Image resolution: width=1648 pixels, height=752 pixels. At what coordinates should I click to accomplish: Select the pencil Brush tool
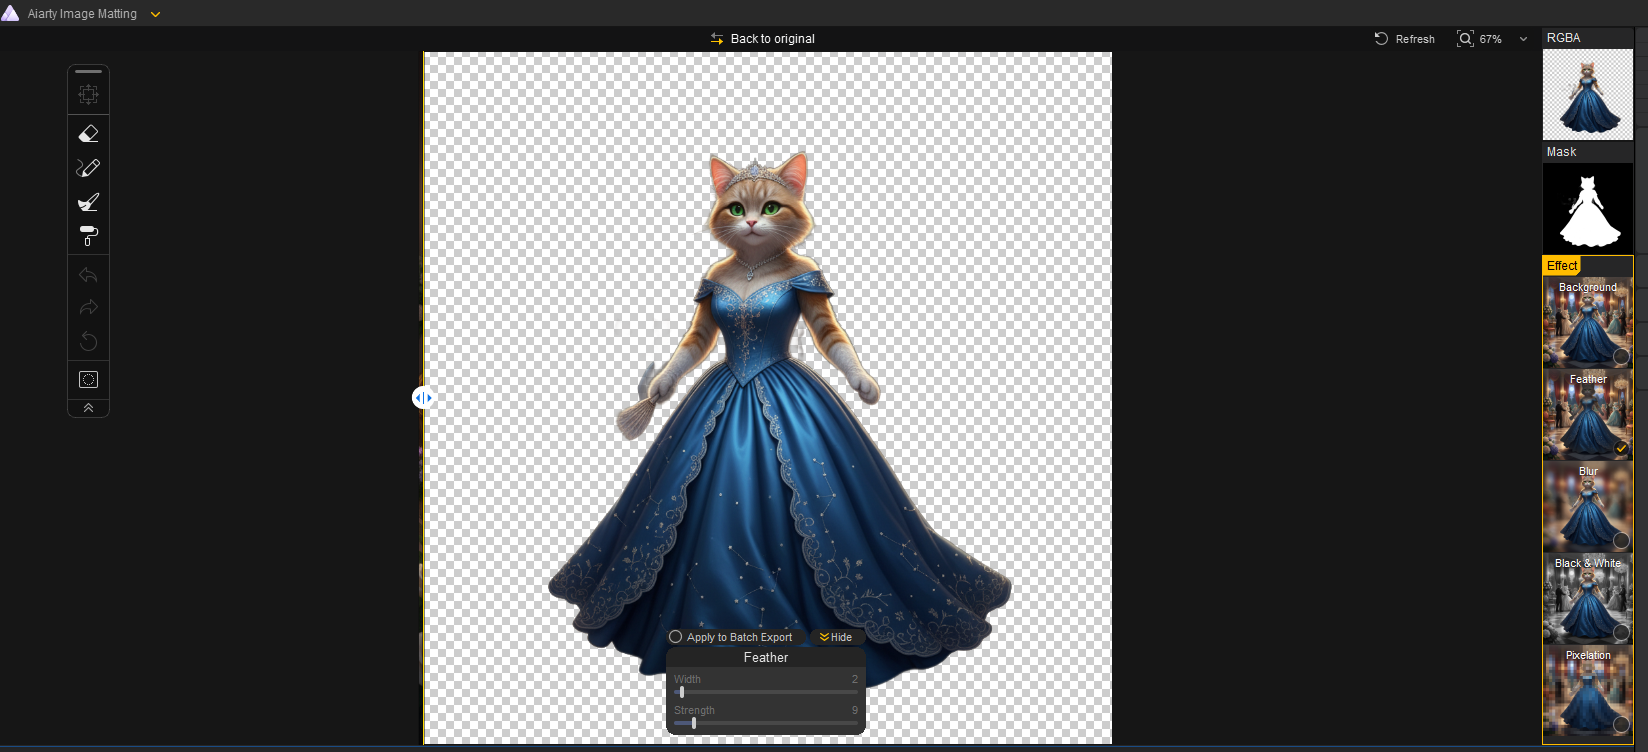point(88,168)
